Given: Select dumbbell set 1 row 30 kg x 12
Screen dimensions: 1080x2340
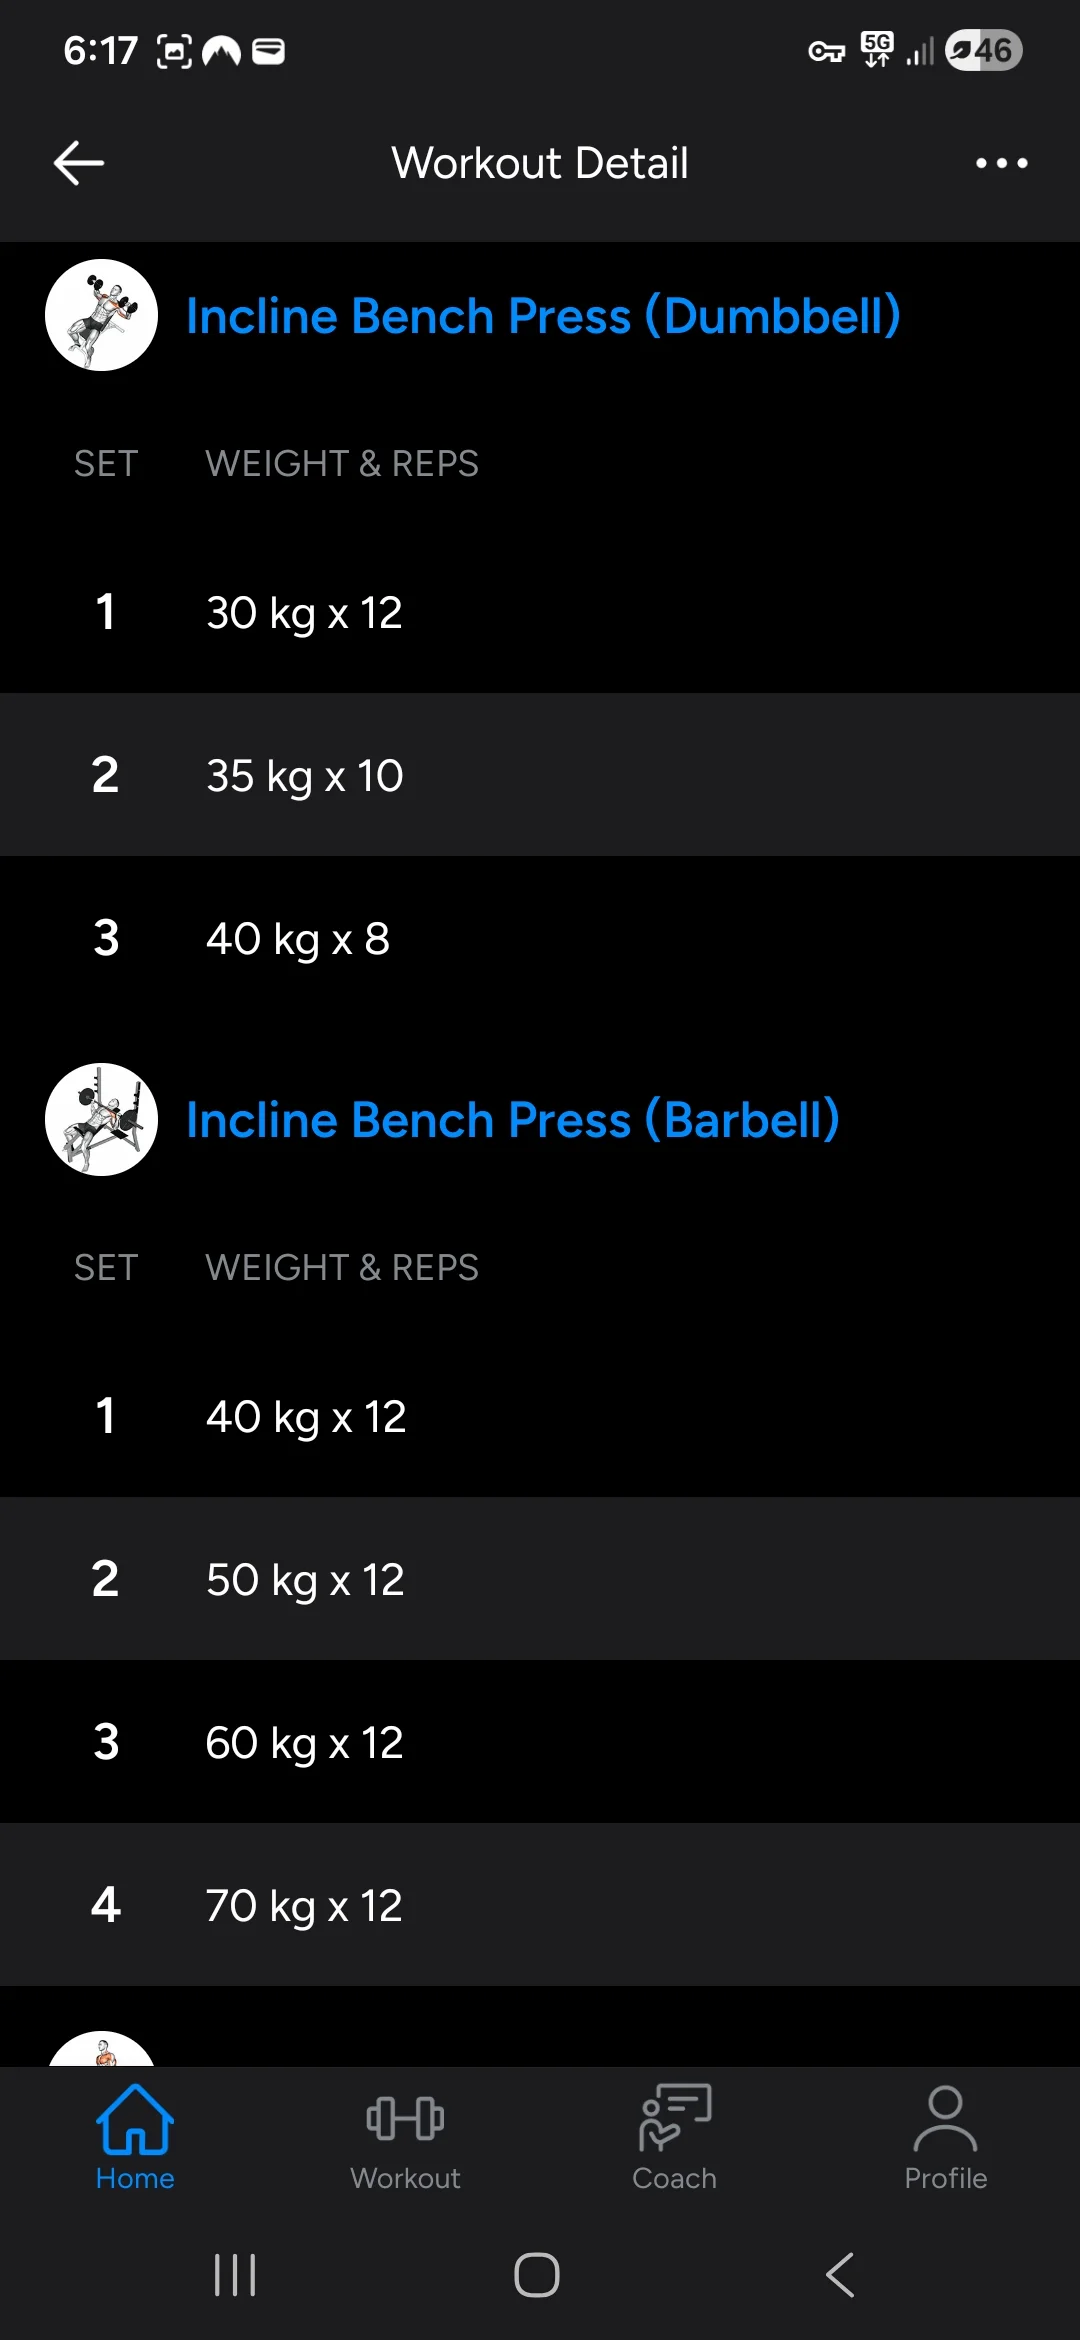Looking at the screenshot, I should click(540, 612).
